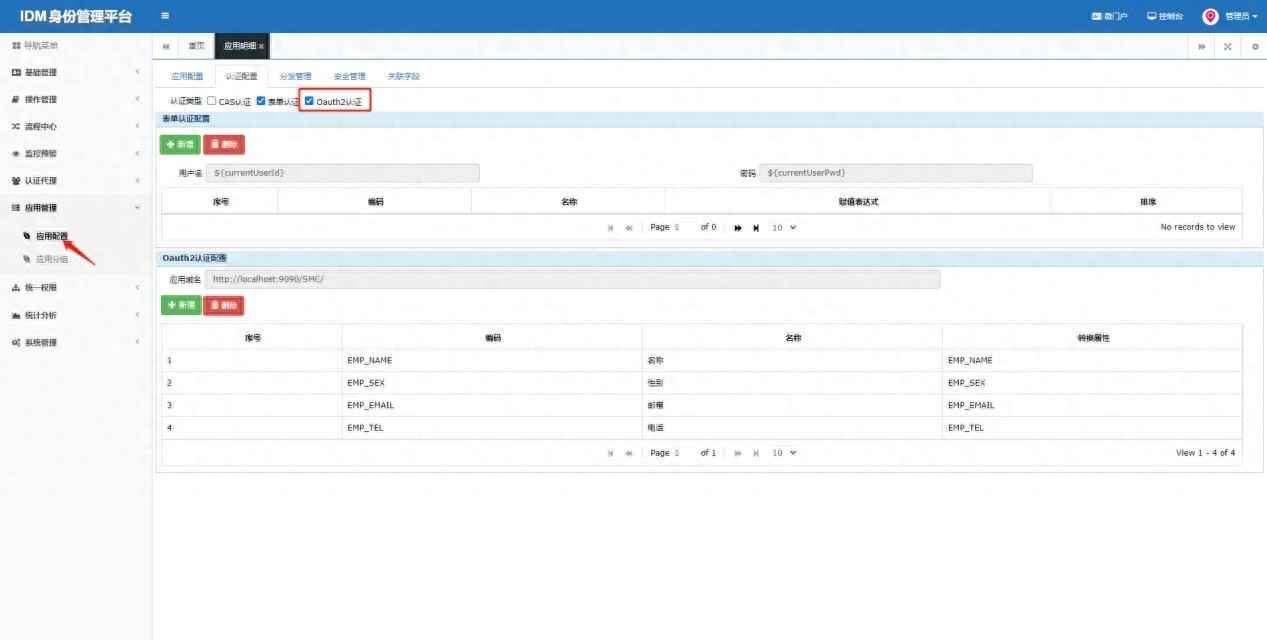Screen dimensions: 1267x640
Task: Click 删除 button in 表单认证配置 section
Action: [x=224, y=144]
